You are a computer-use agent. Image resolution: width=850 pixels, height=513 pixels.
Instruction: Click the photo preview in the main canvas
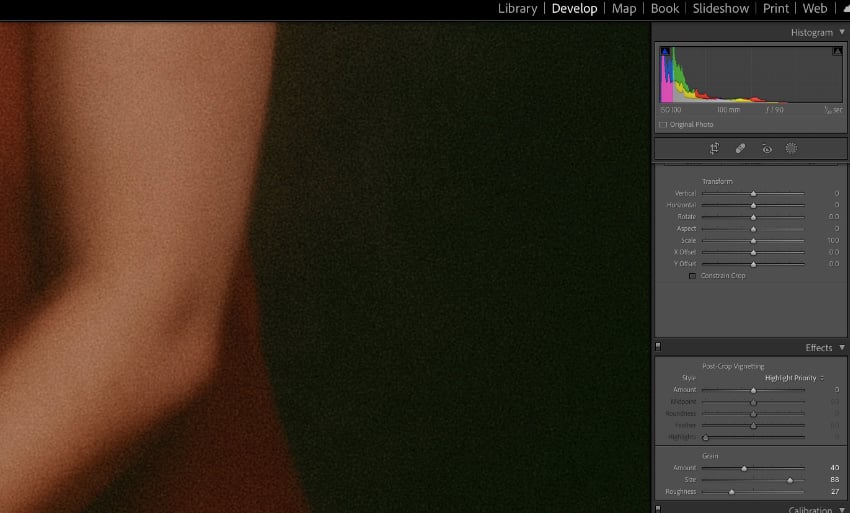[325, 267]
